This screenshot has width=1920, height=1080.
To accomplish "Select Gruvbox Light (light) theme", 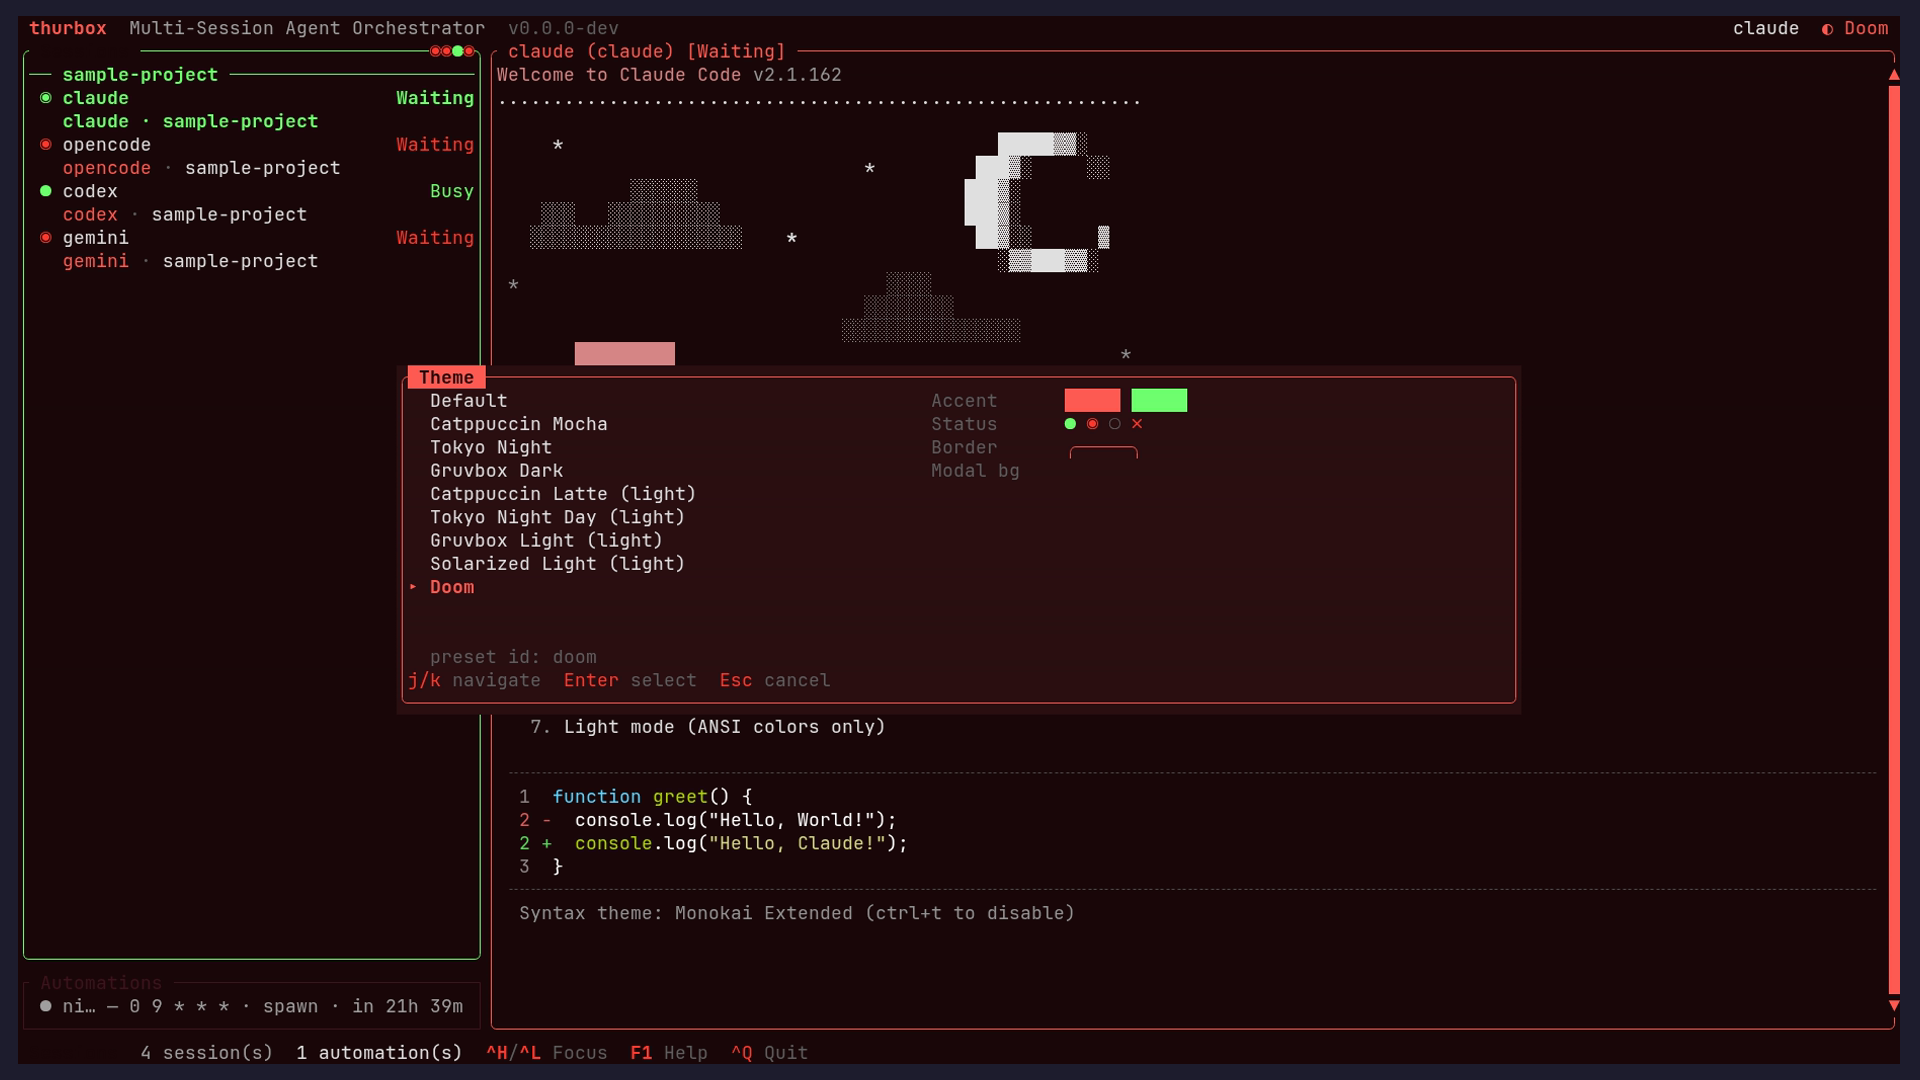I will coord(546,541).
